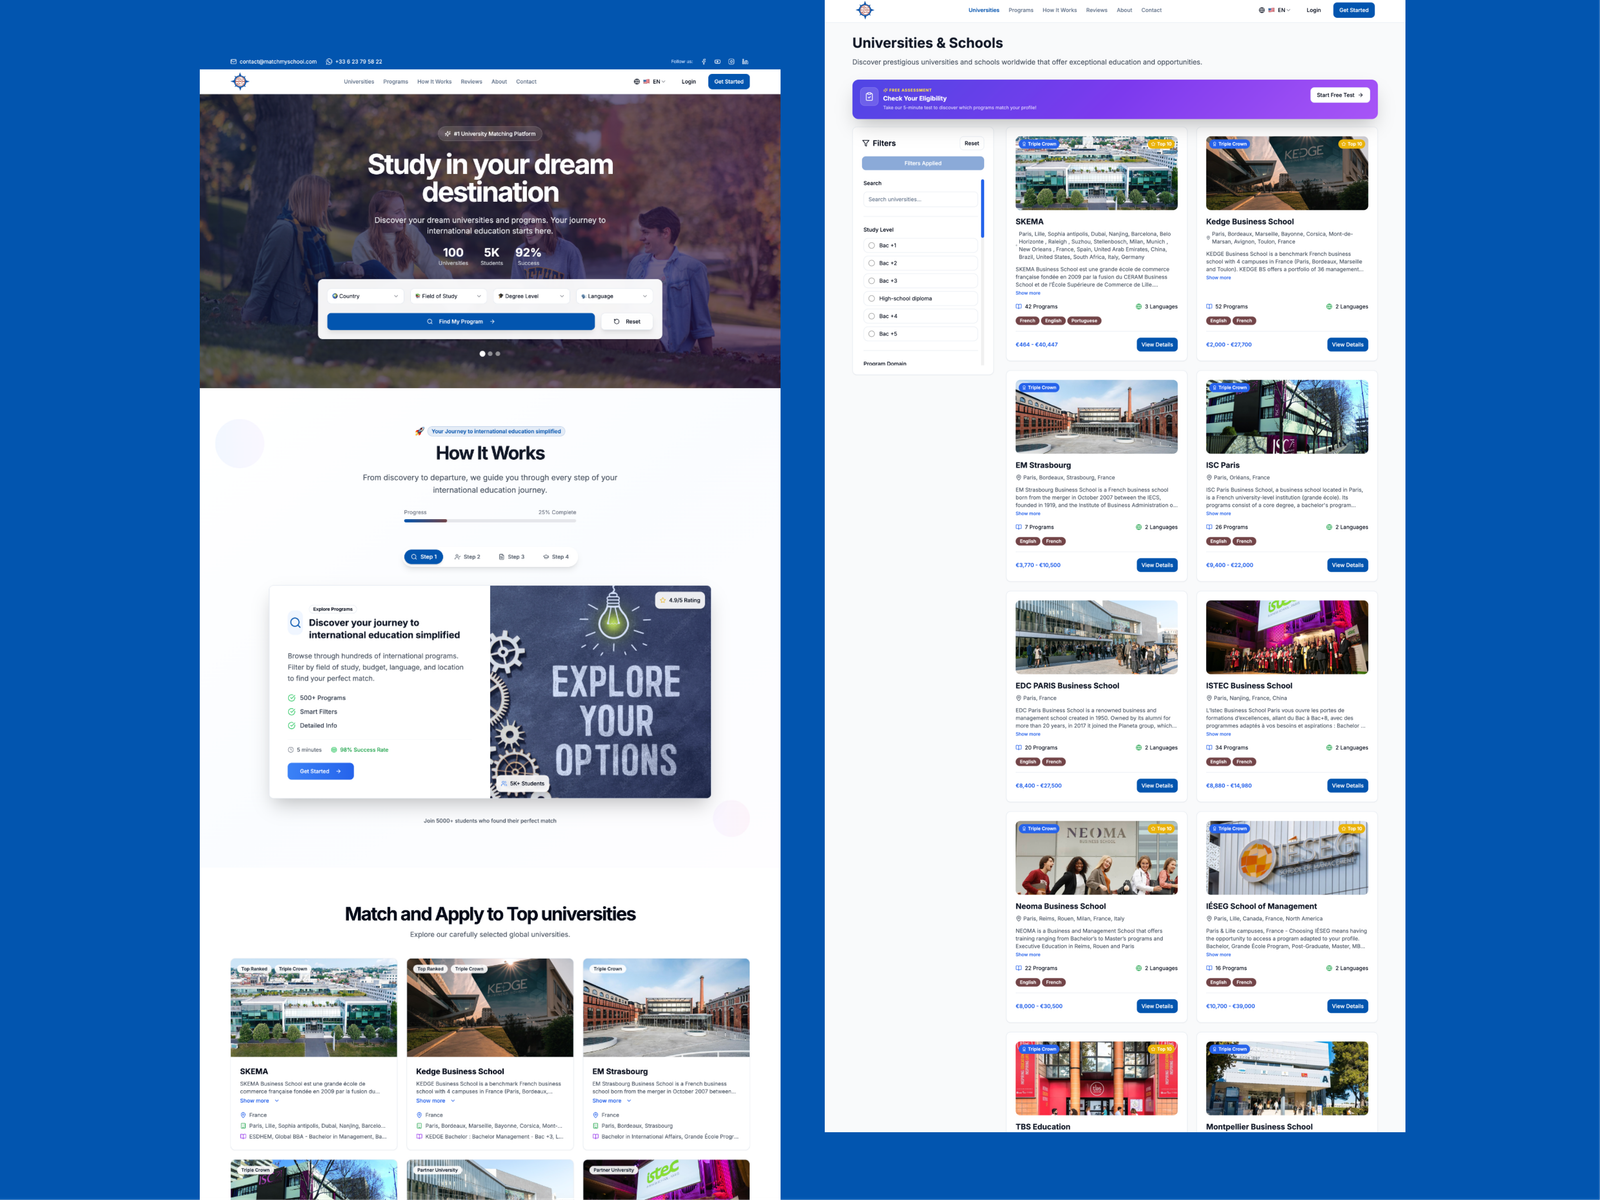This screenshot has height=1200, width=1600.
Task: Click the Find My Program button
Action: click(461, 321)
